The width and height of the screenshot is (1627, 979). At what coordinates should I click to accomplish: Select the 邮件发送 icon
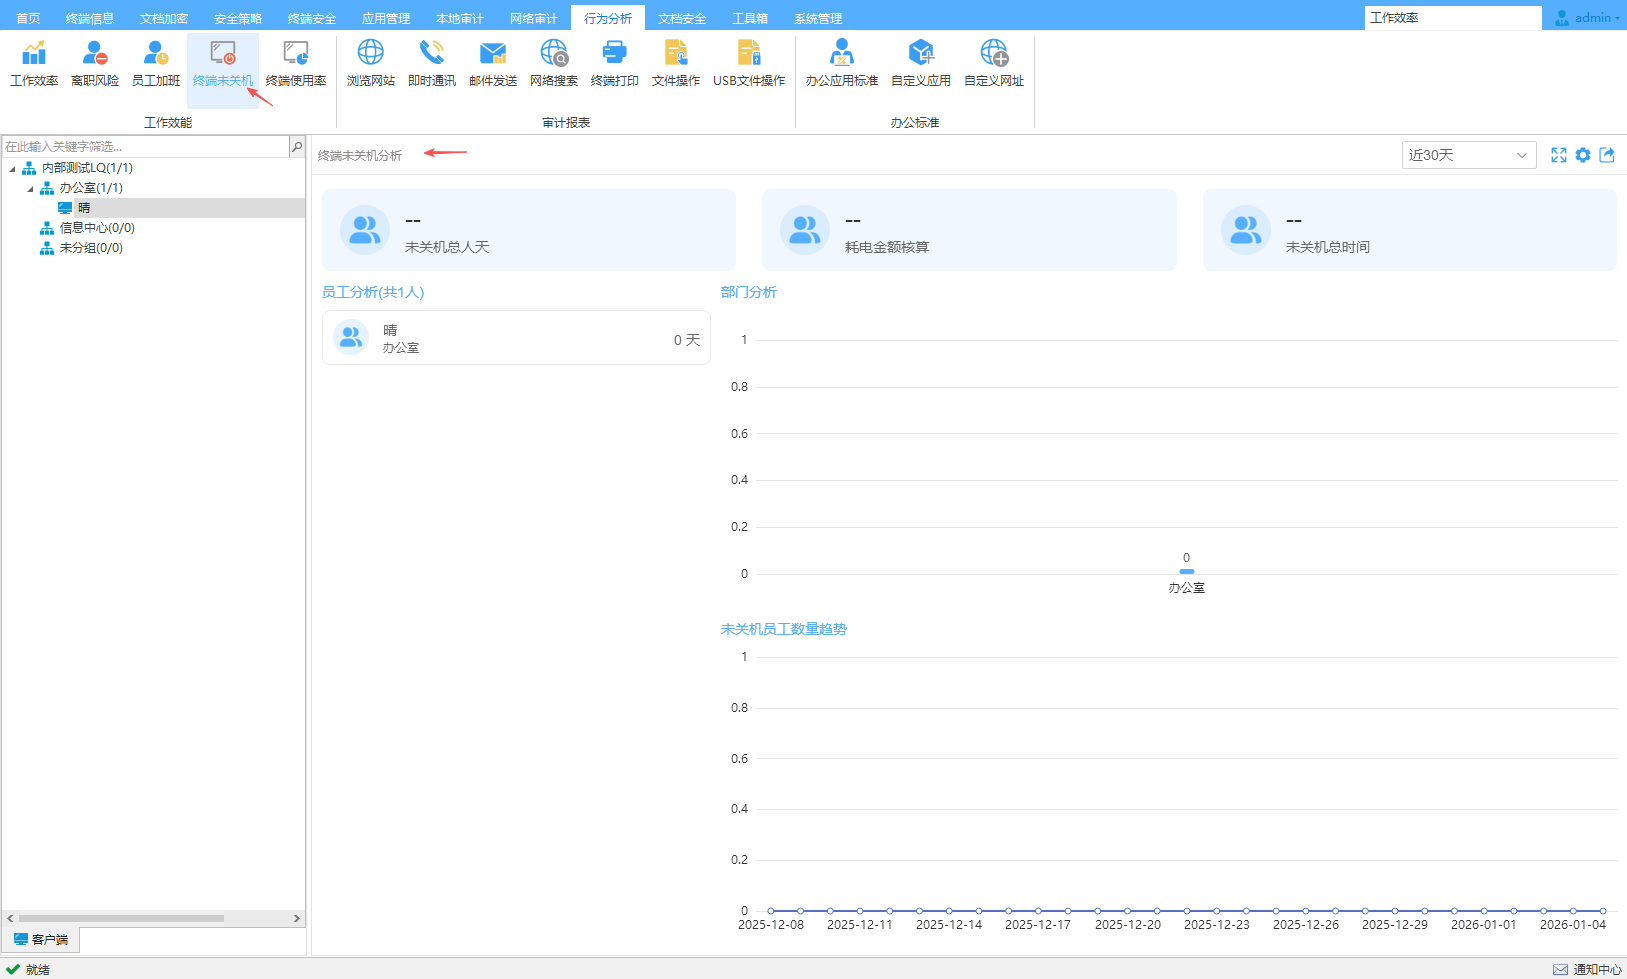point(492,63)
